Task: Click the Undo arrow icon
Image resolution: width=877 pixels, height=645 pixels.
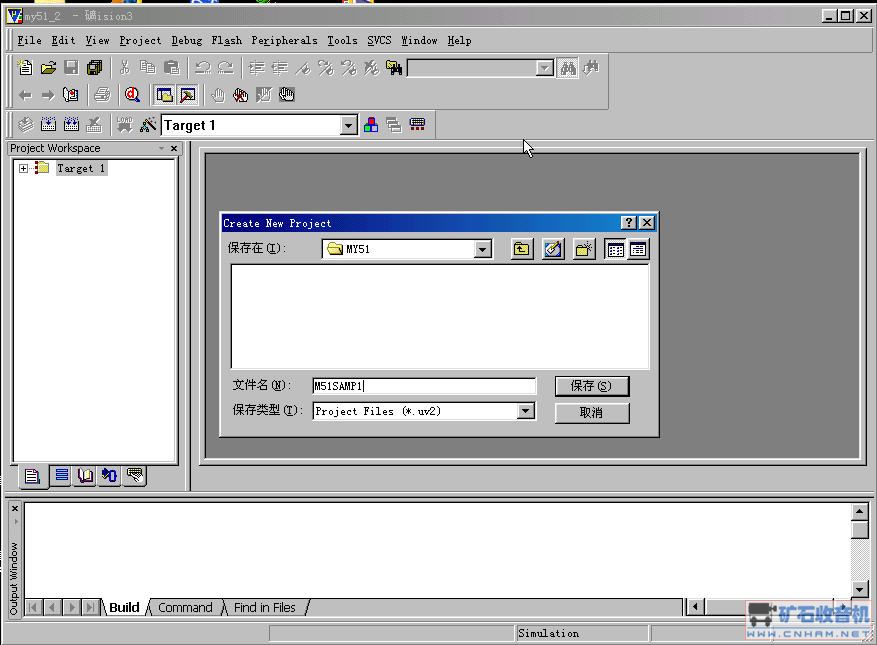Action: coord(202,68)
